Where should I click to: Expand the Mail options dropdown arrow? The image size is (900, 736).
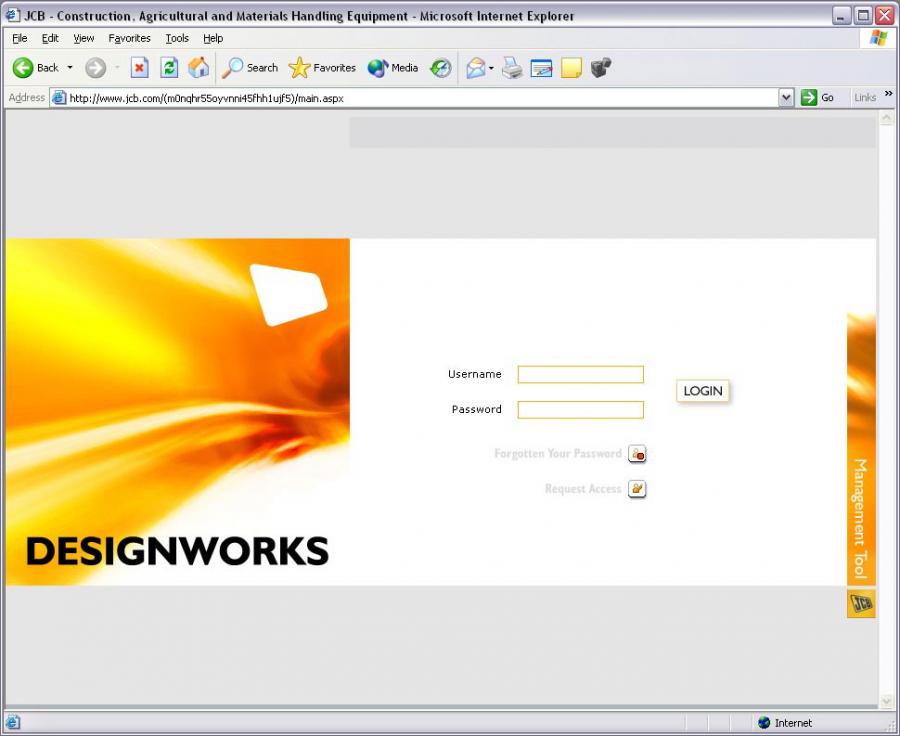tap(491, 68)
